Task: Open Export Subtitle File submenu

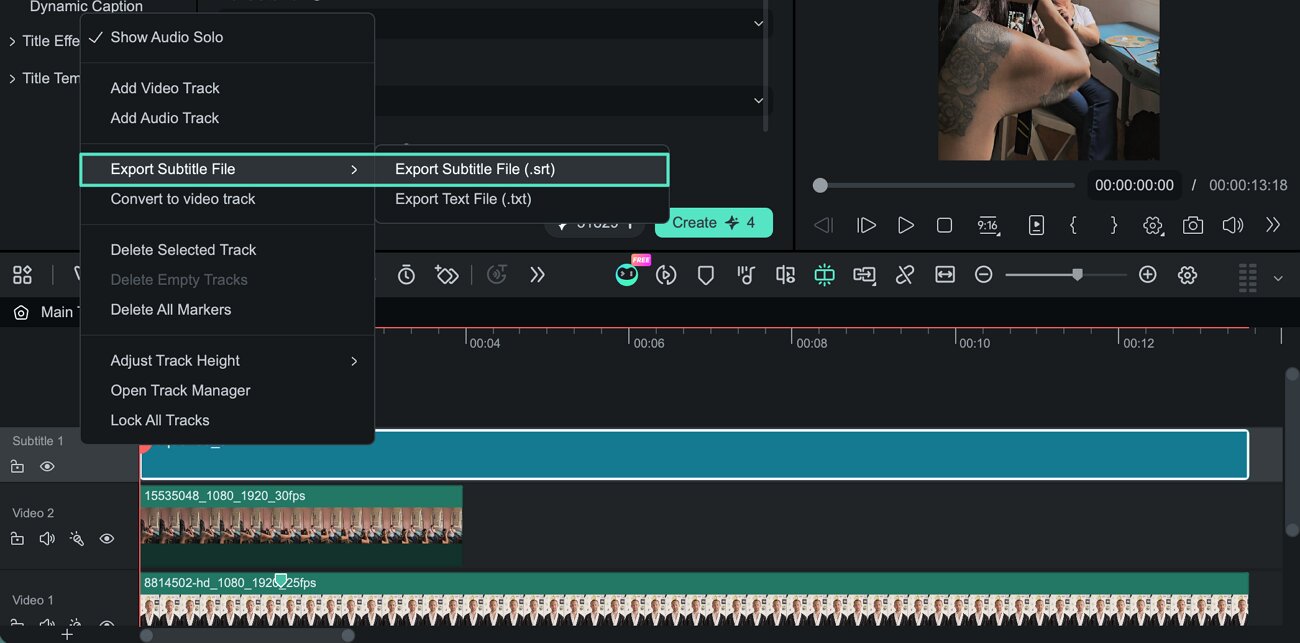Action: pos(227,169)
